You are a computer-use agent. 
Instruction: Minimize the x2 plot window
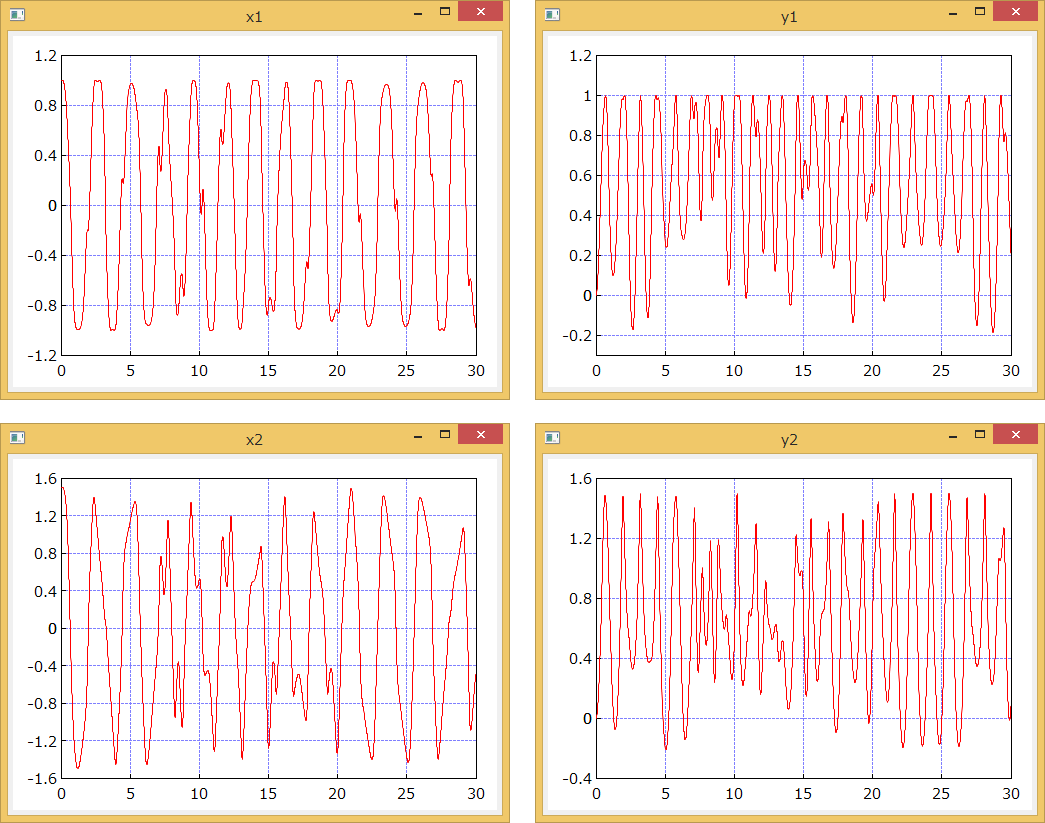[418, 436]
